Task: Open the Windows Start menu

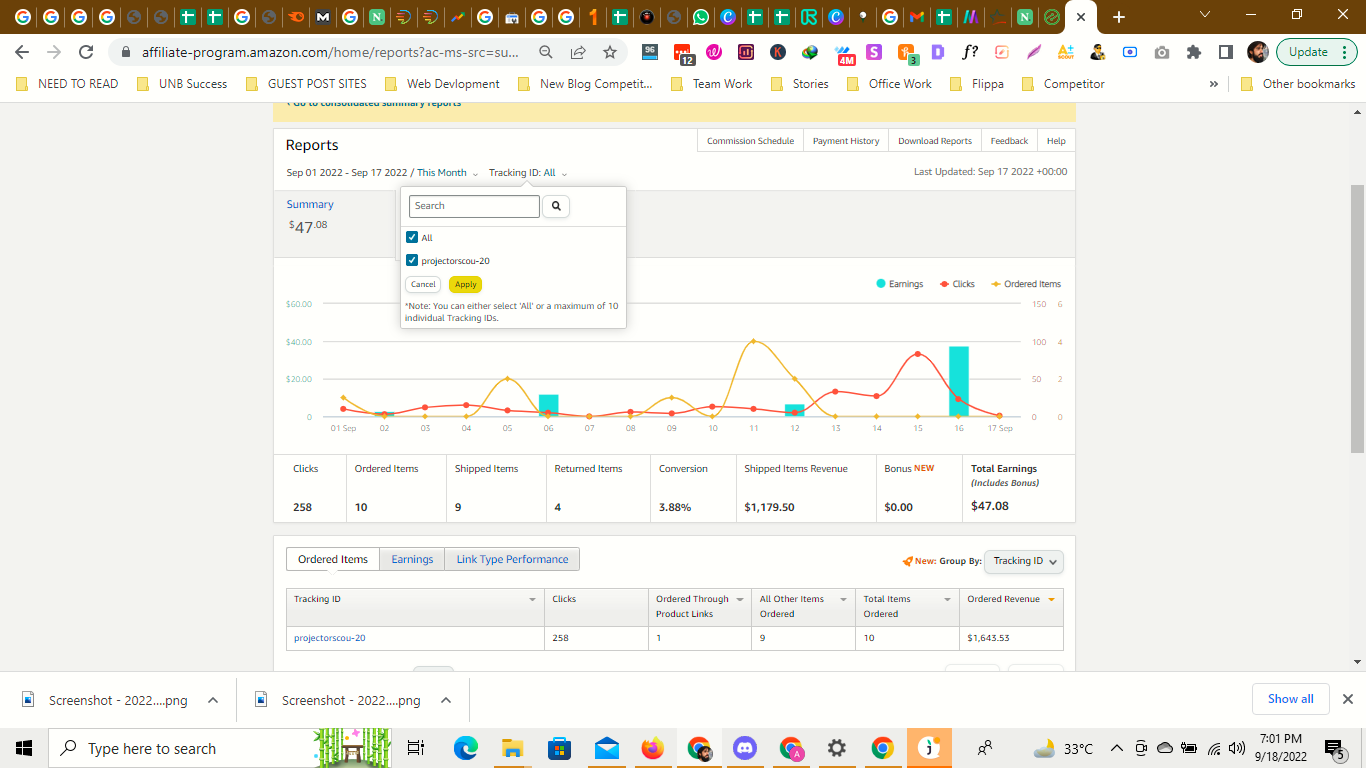Action: coord(24,748)
